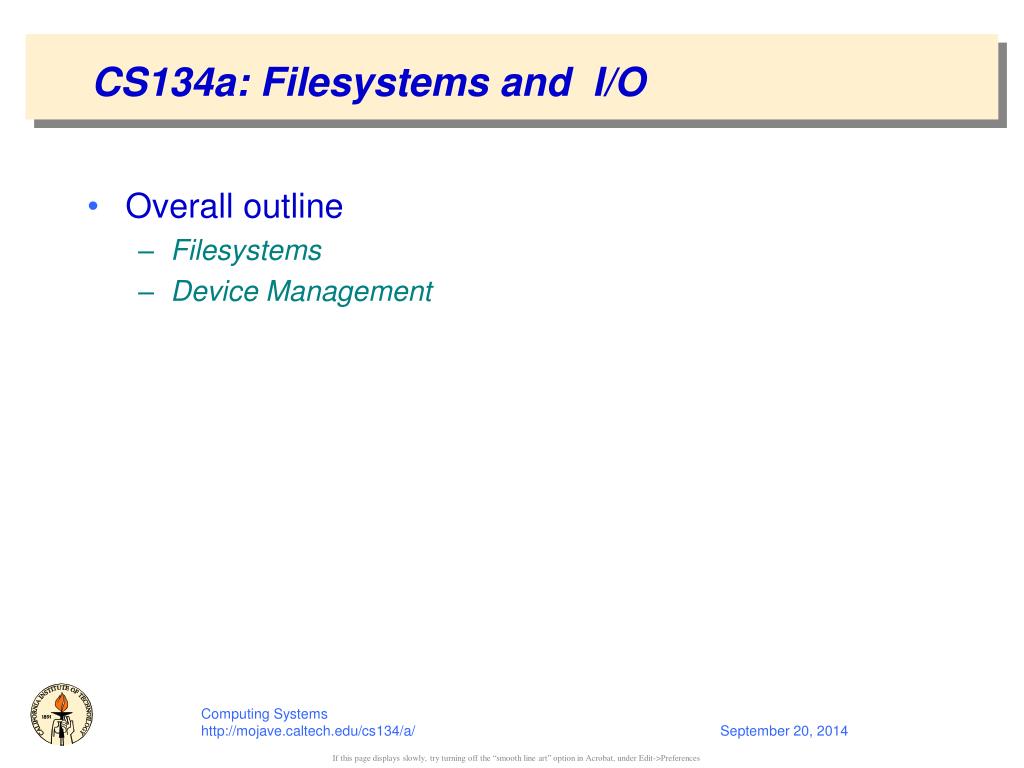Image resolution: width=1024 pixels, height=768 pixels.
Task: Open the mojave.caltech.edu/cs134/a/ link
Action: pos(308,731)
